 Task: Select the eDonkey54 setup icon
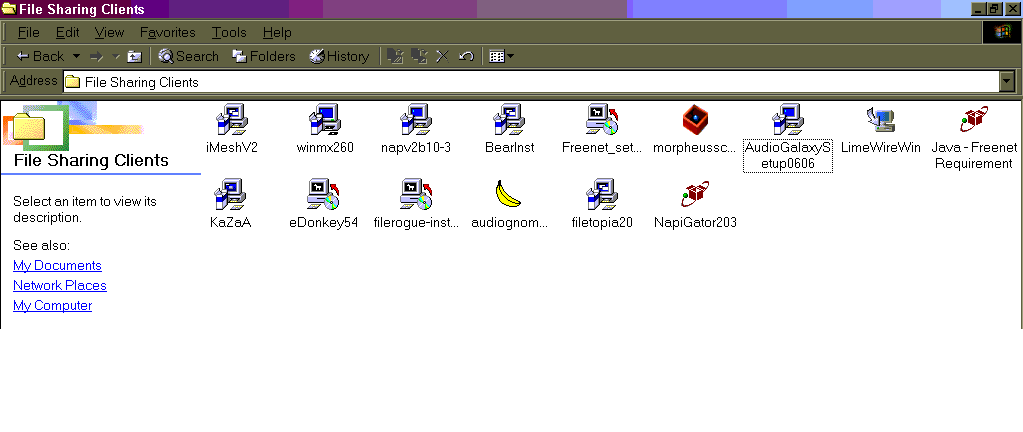[x=324, y=194]
